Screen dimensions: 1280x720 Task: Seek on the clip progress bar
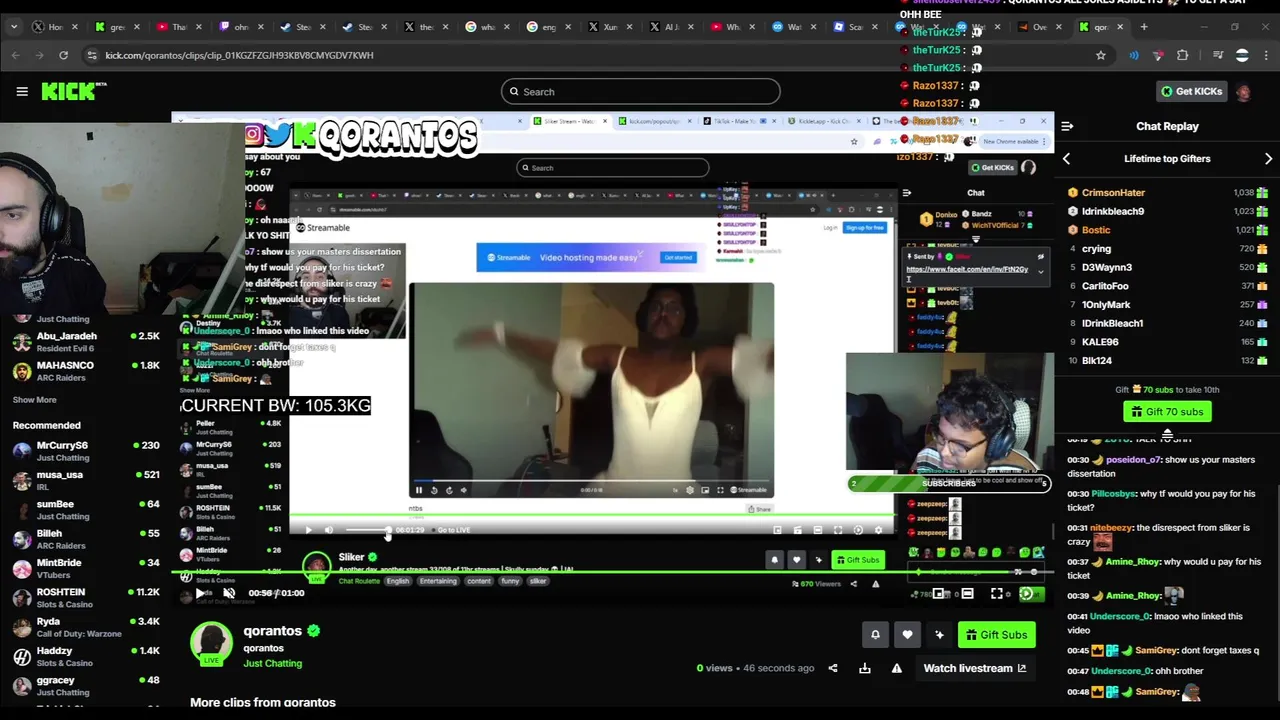point(612,574)
